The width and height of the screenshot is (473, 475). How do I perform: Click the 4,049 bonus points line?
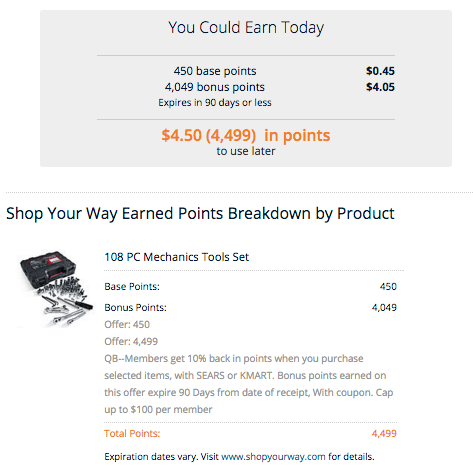click(x=215, y=87)
